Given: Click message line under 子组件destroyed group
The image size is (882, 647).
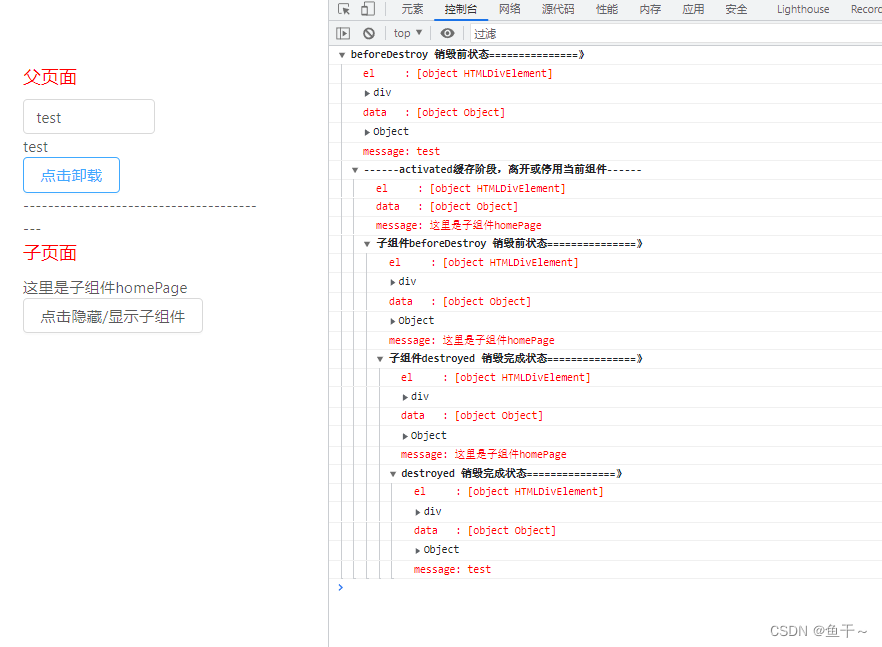Looking at the screenshot, I should point(483,455).
